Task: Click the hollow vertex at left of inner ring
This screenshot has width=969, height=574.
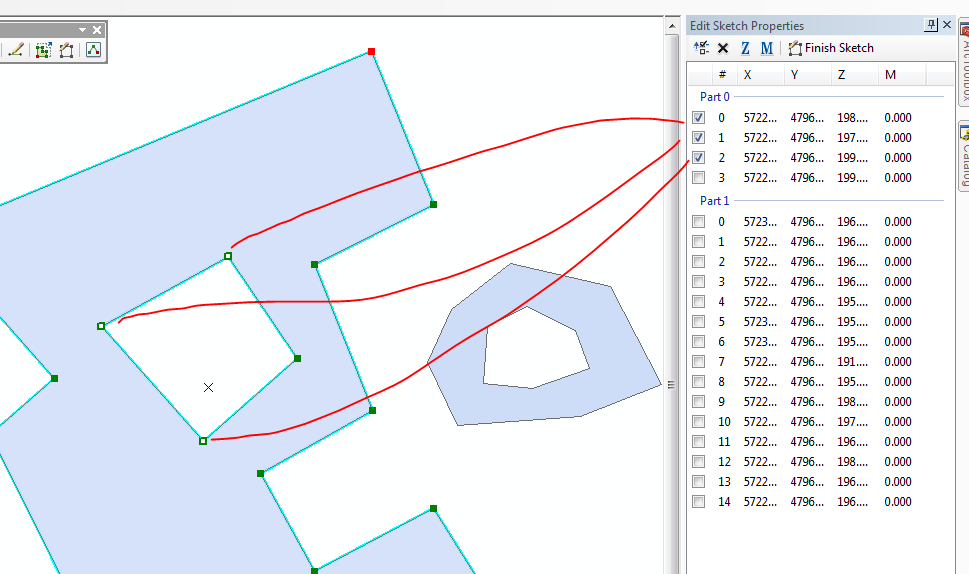Action: click(101, 326)
